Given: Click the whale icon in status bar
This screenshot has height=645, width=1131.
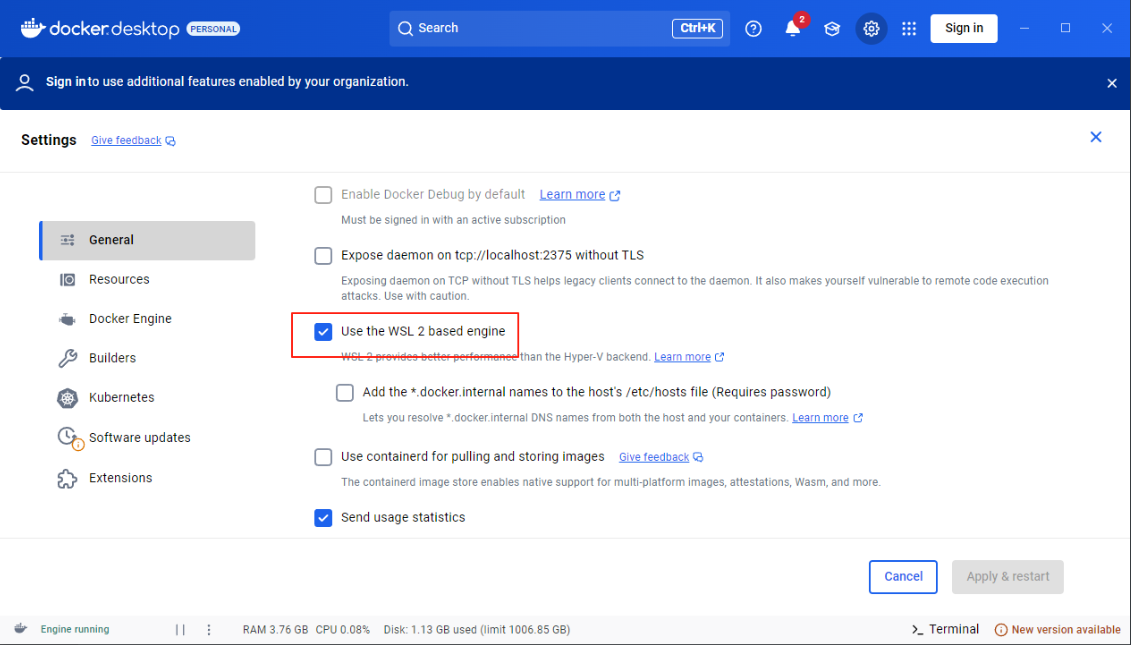Looking at the screenshot, I should 21,629.
